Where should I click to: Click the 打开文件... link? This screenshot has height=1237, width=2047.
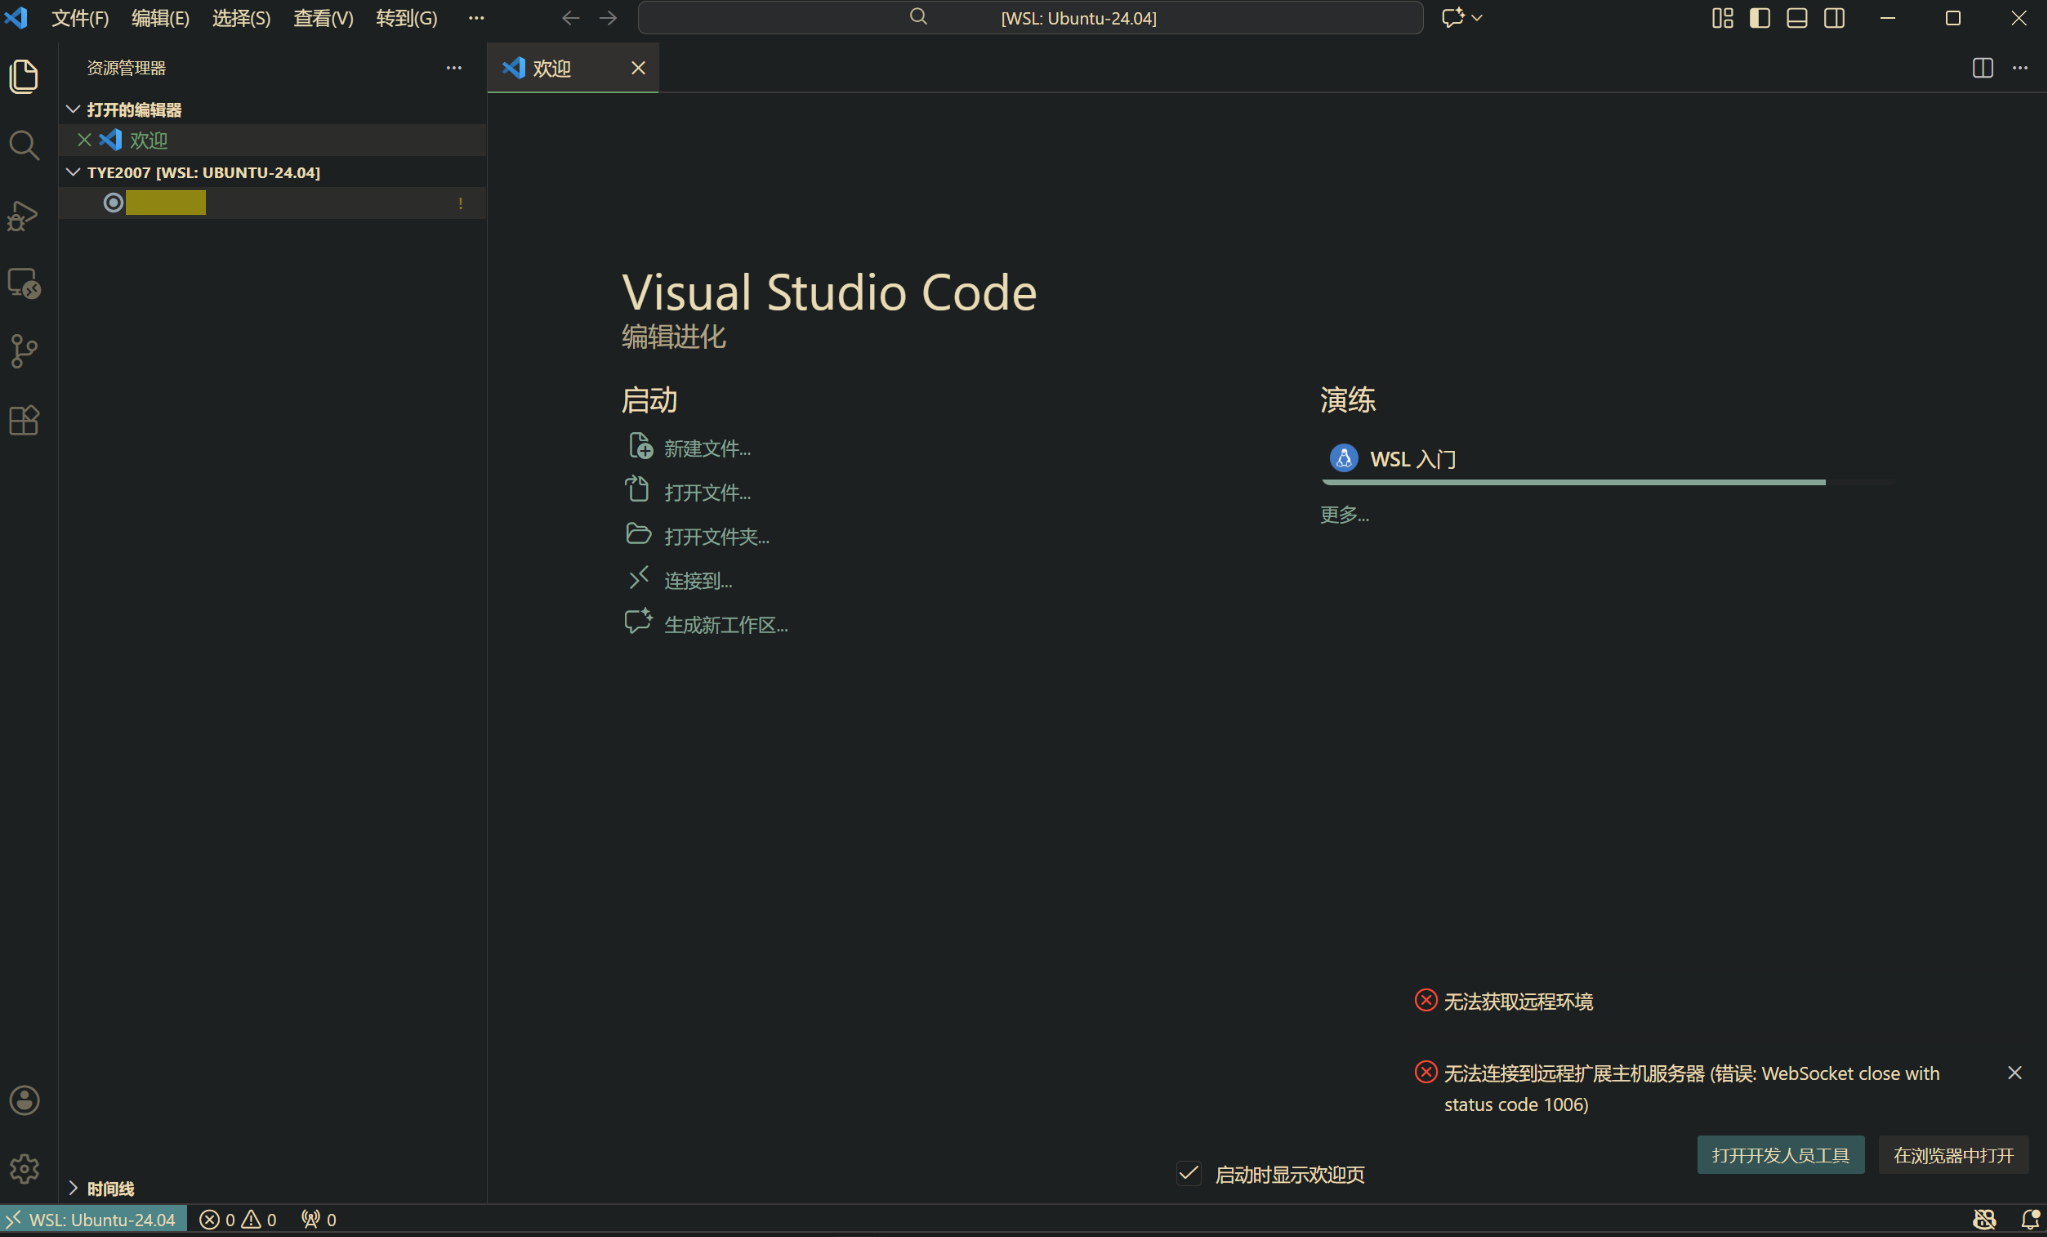[x=708, y=492]
